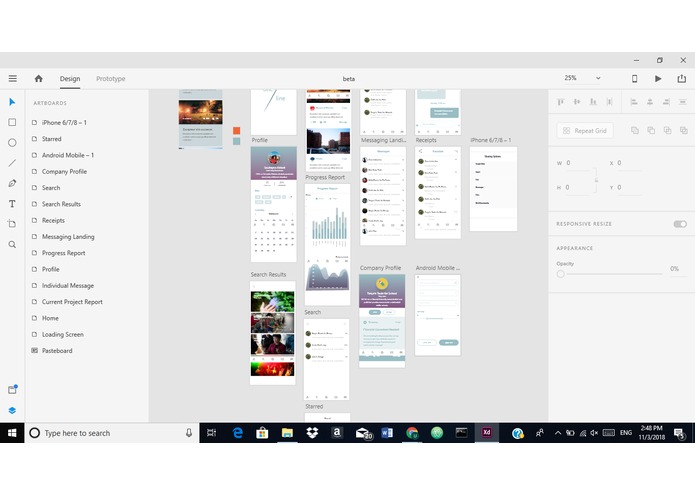This screenshot has height=494, width=695.
Task: Switch to the Prototype tab
Action: click(110, 78)
